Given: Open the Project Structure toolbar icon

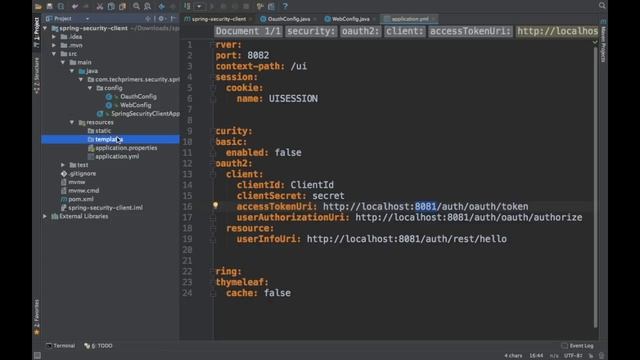Looking at the screenshot, I should (271, 6).
